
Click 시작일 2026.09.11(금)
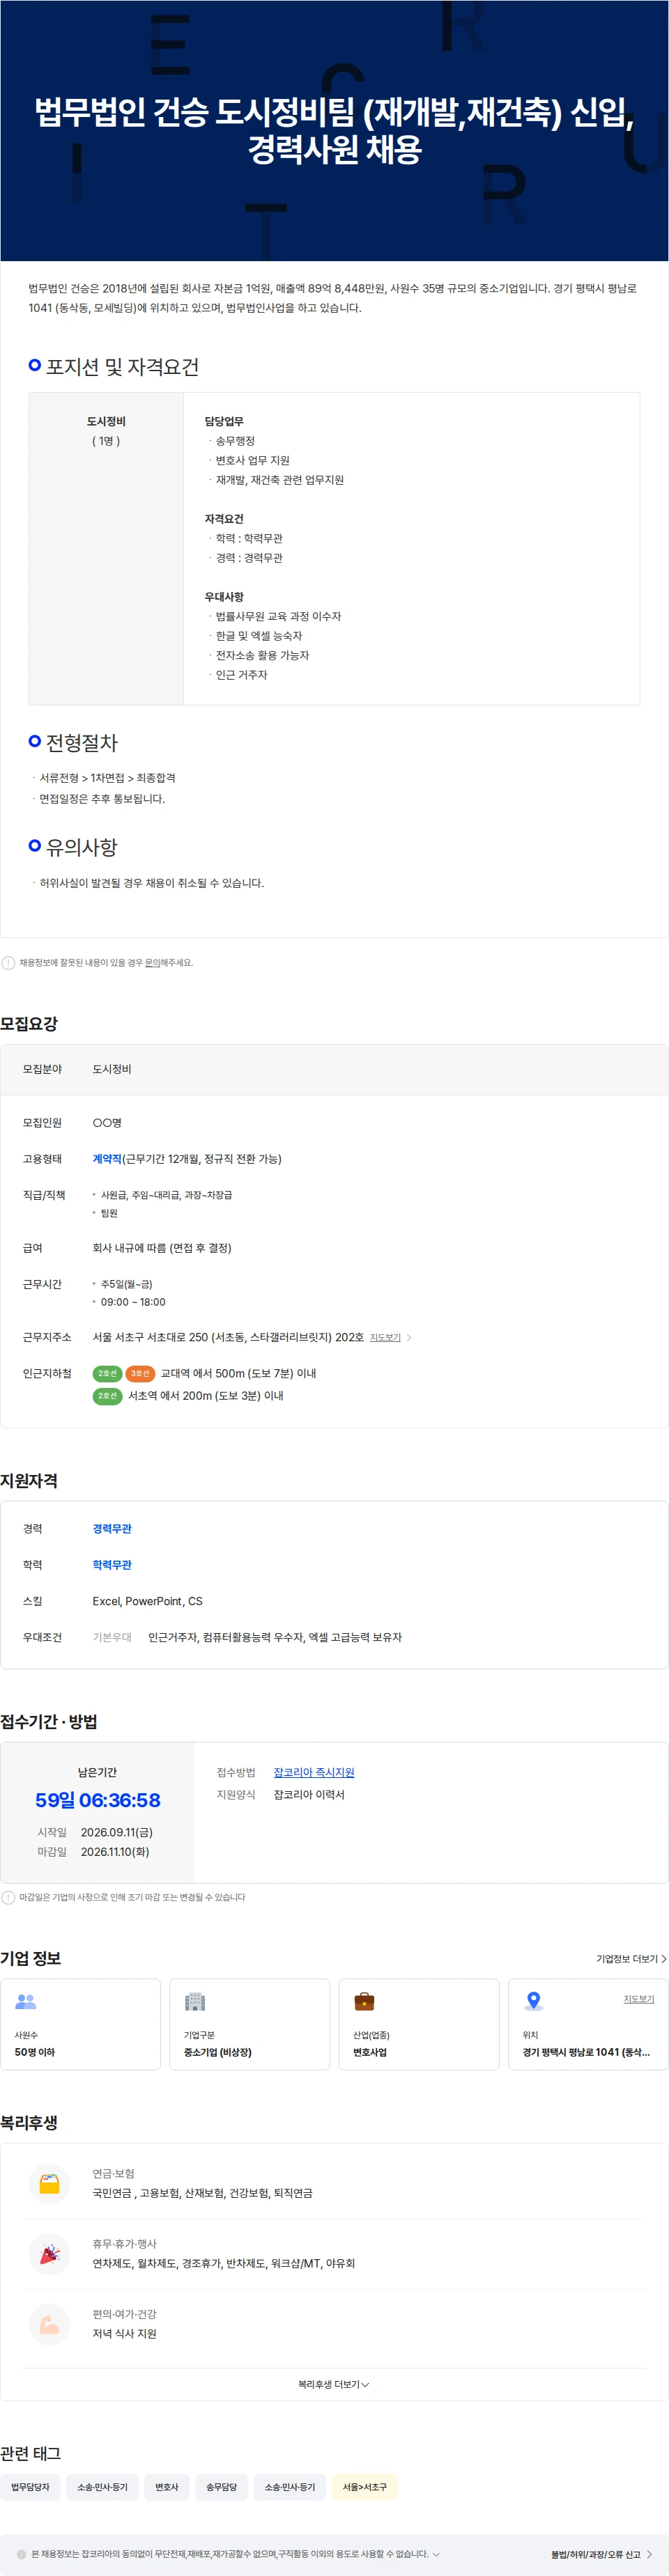(x=95, y=1832)
